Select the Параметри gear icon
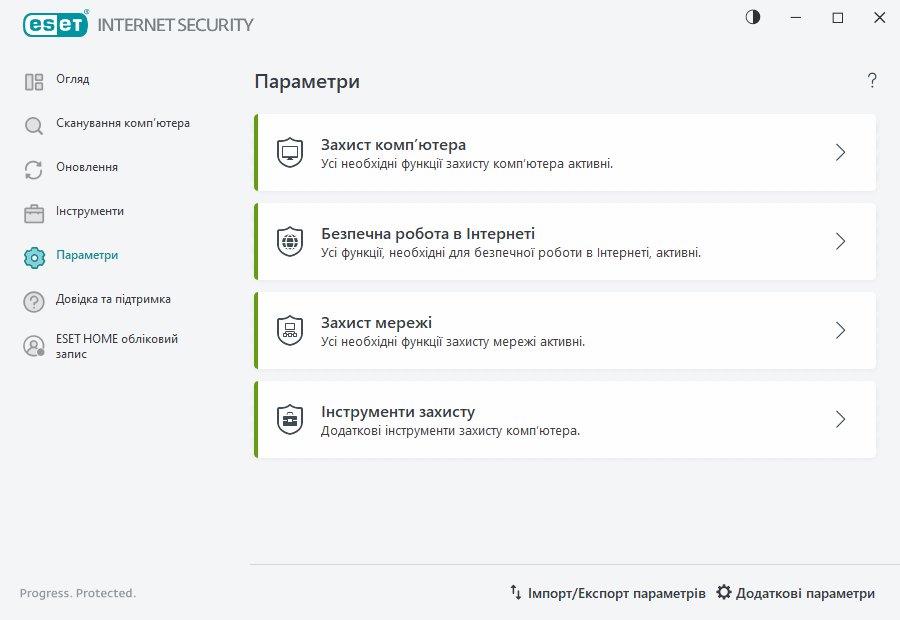Screen dimensions: 900x620 [x=33, y=255]
